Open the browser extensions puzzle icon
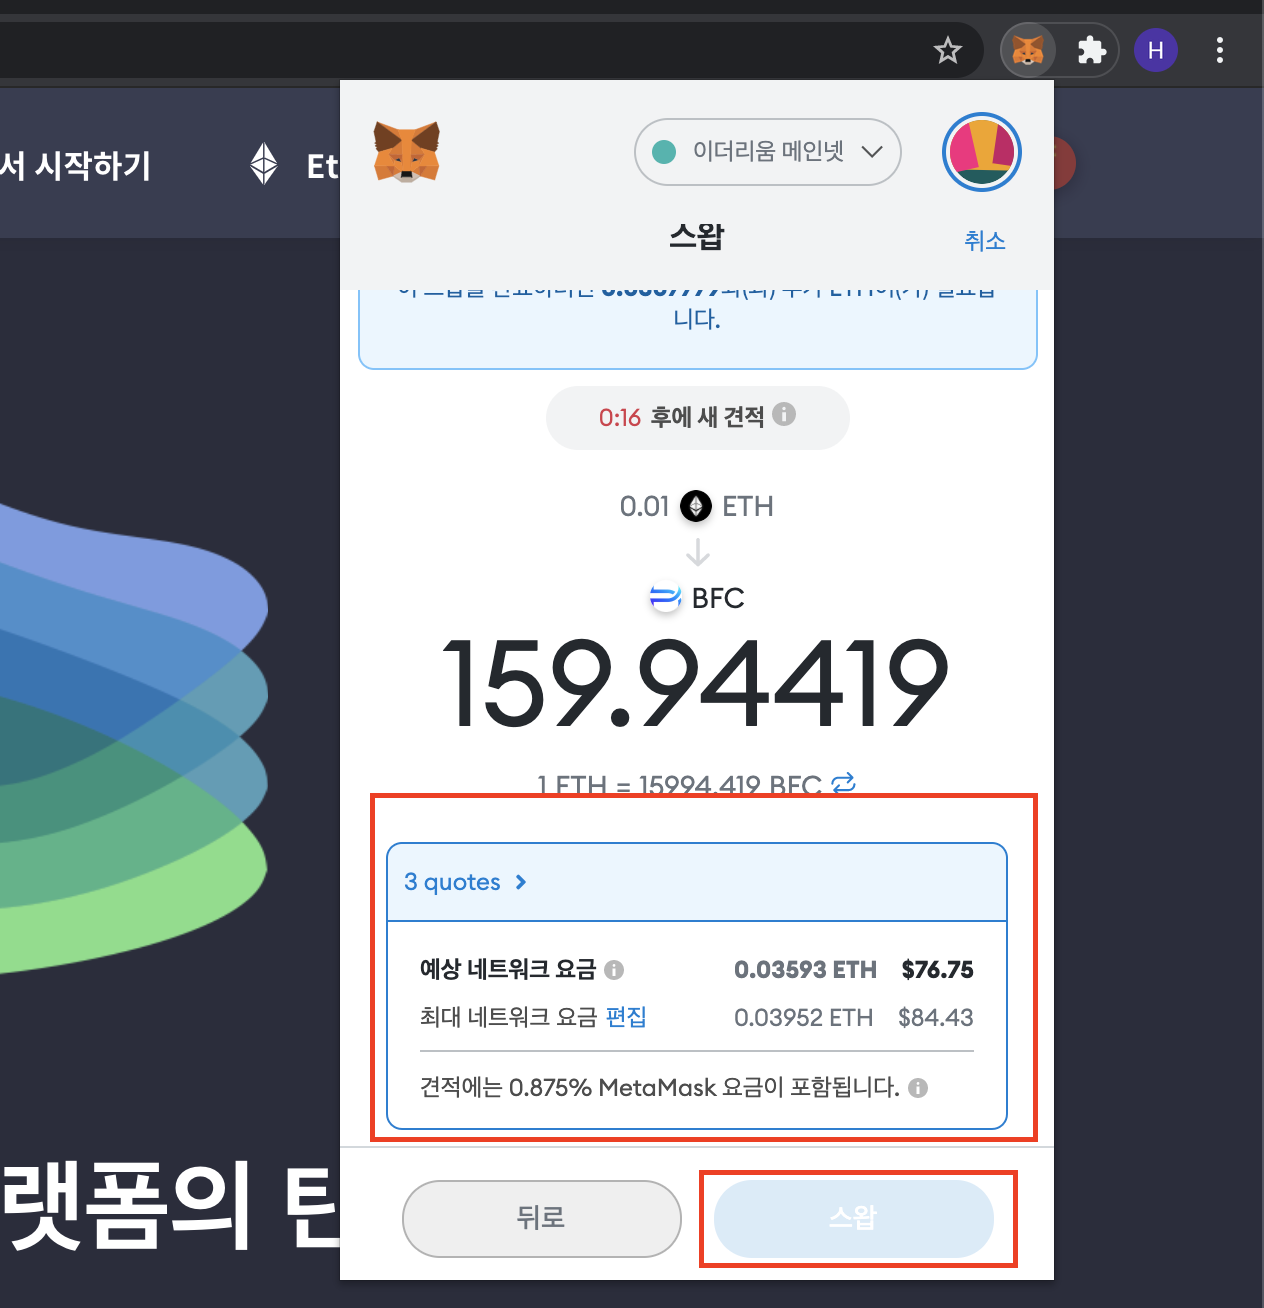This screenshot has height=1308, width=1264. coord(1091,50)
